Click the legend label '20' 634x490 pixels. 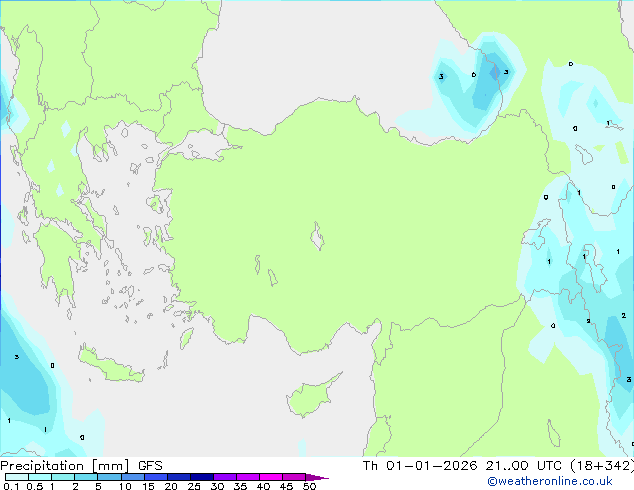[x=171, y=486]
